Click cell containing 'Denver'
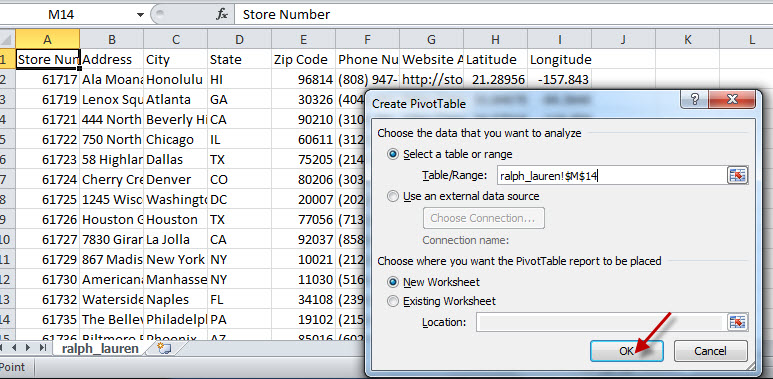 176,179
